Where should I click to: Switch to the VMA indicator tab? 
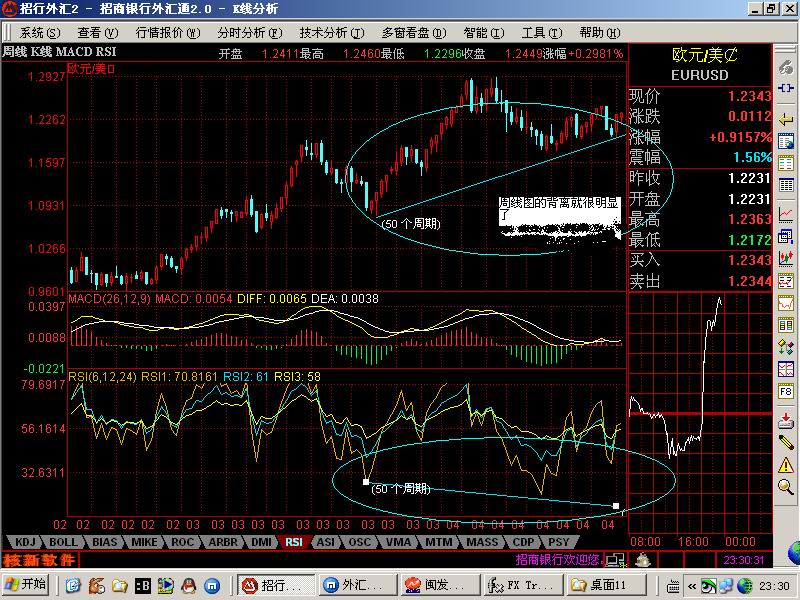coord(398,542)
